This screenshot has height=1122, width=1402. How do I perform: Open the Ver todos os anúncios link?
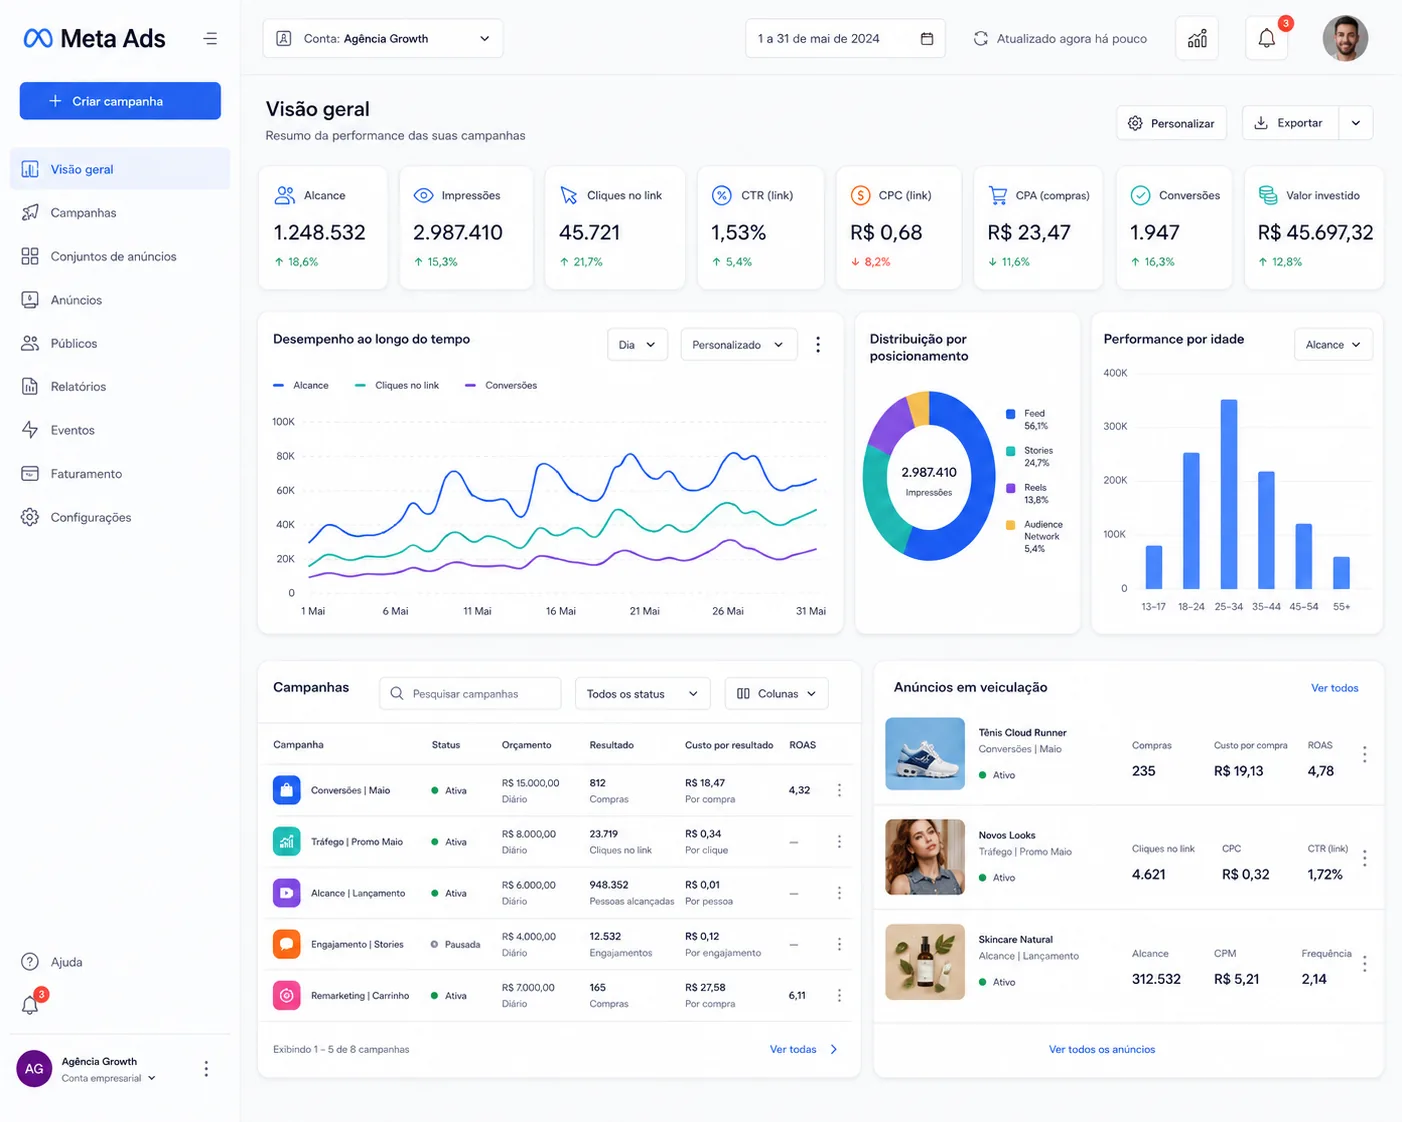pyautogui.click(x=1102, y=1050)
